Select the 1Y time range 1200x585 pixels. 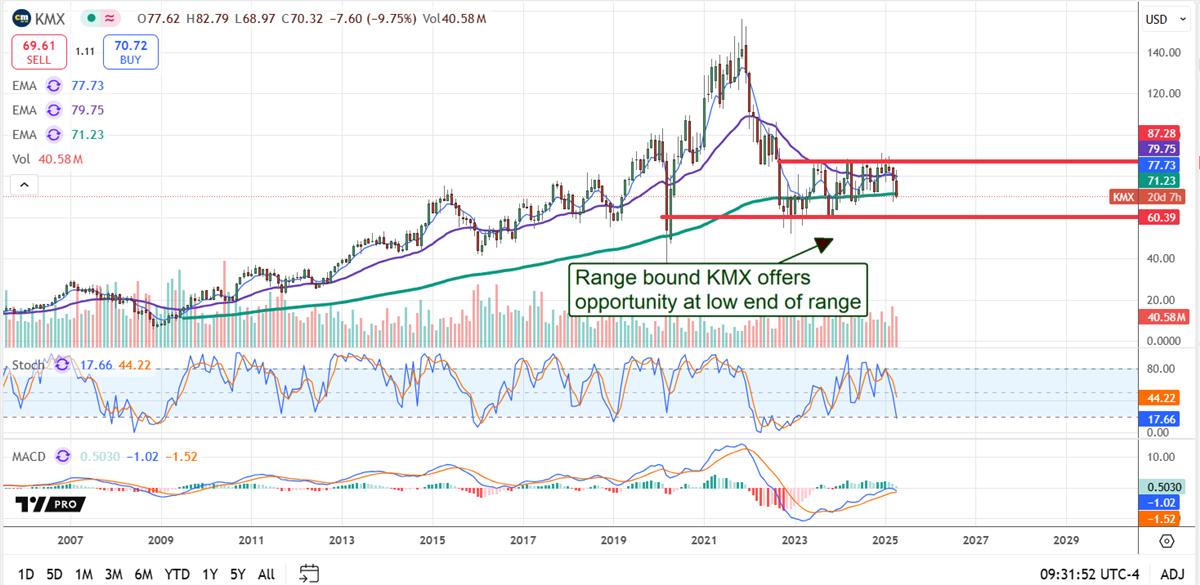(x=210, y=574)
